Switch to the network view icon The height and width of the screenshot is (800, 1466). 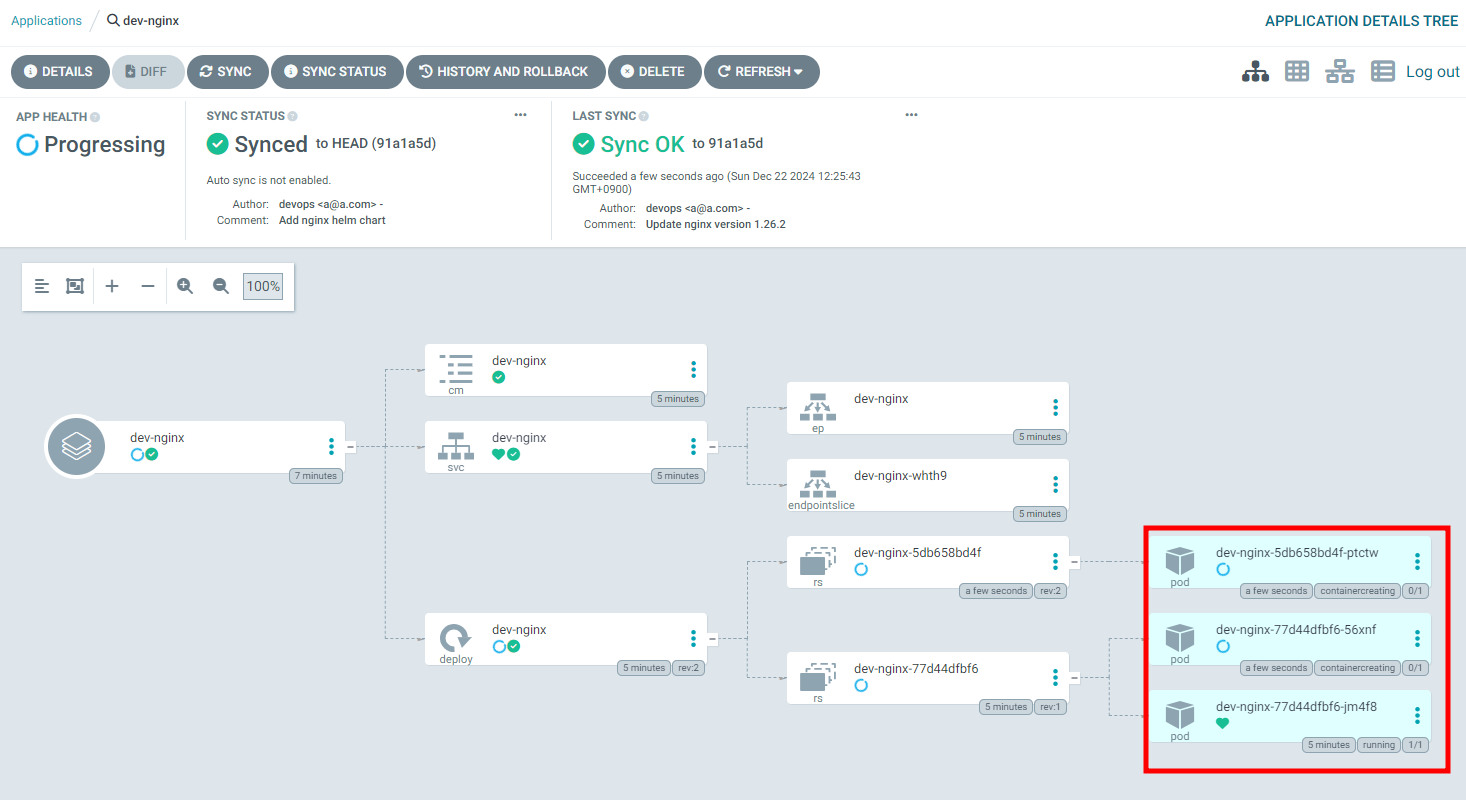pyautogui.click(x=1340, y=72)
